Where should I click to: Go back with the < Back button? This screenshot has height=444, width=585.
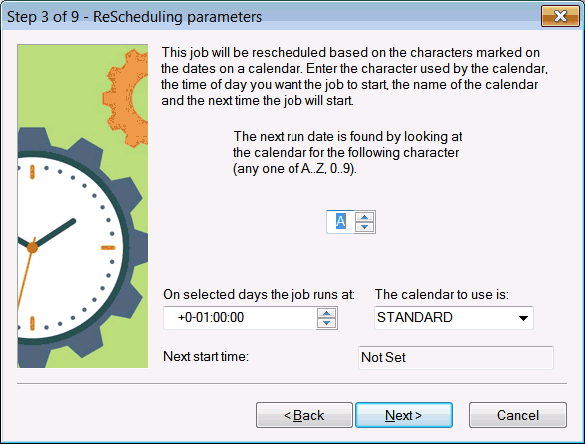click(304, 415)
